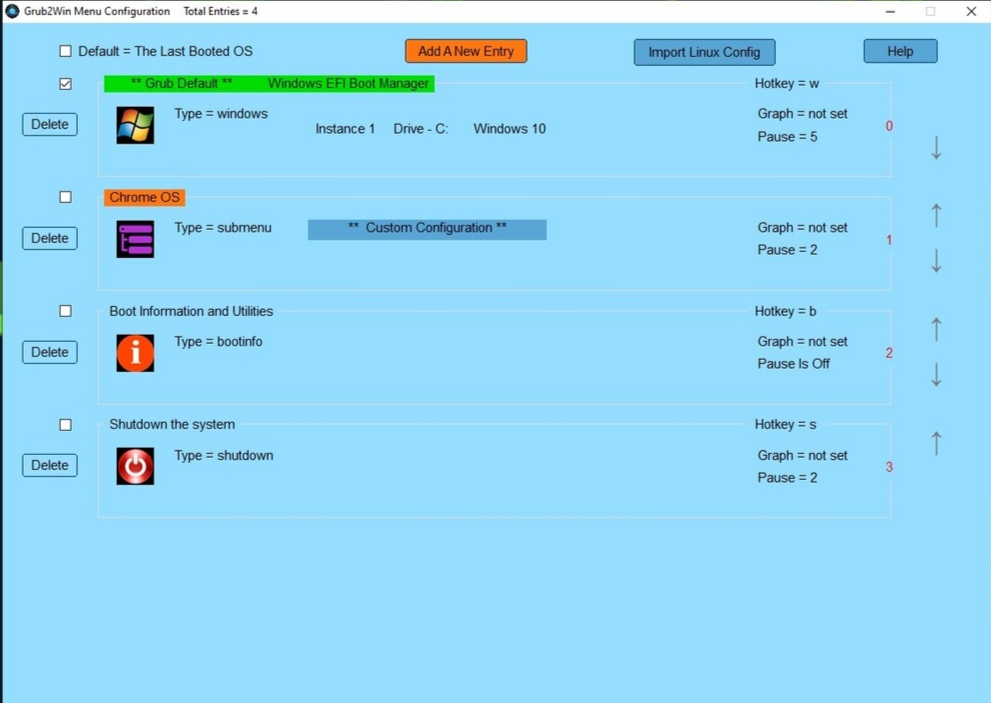This screenshot has height=703, width=991.
Task: Move Boot Information entry up with the arrow
Action: point(936,329)
